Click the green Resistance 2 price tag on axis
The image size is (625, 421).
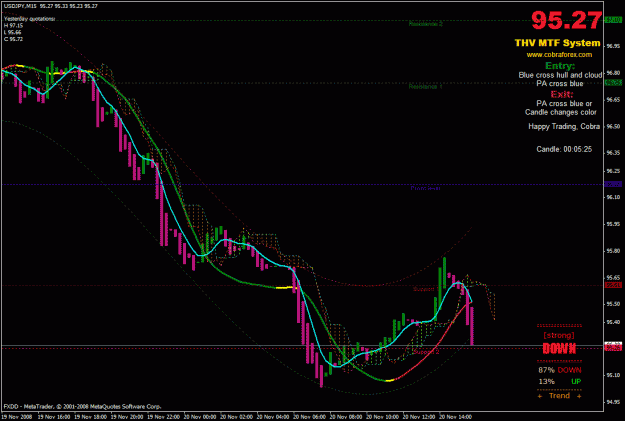(613, 20)
